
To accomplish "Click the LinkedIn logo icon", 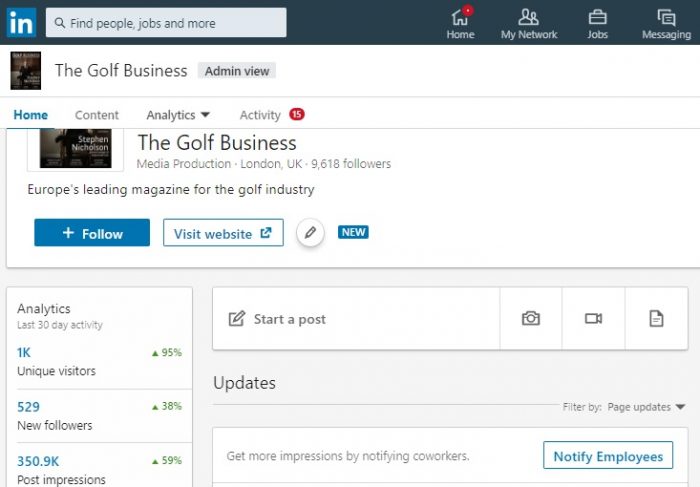I will coord(23,22).
